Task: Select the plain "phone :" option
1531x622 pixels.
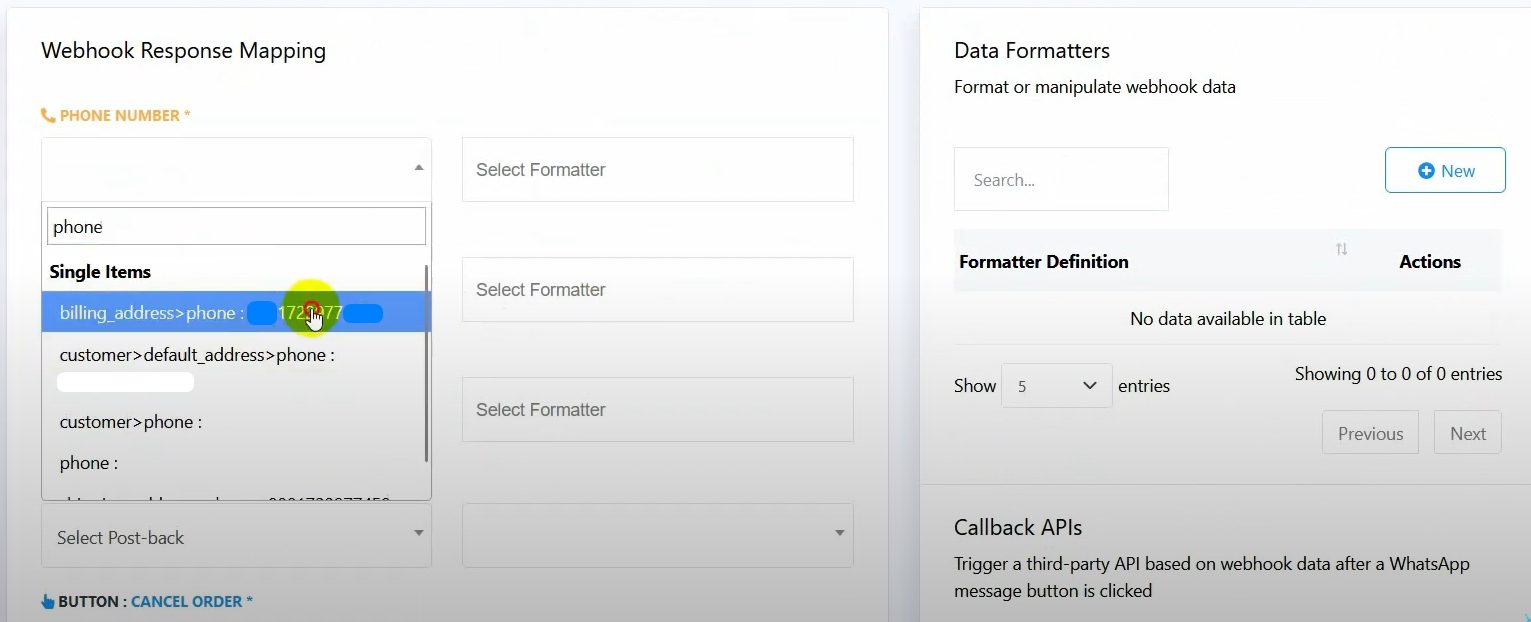Action: coord(89,463)
